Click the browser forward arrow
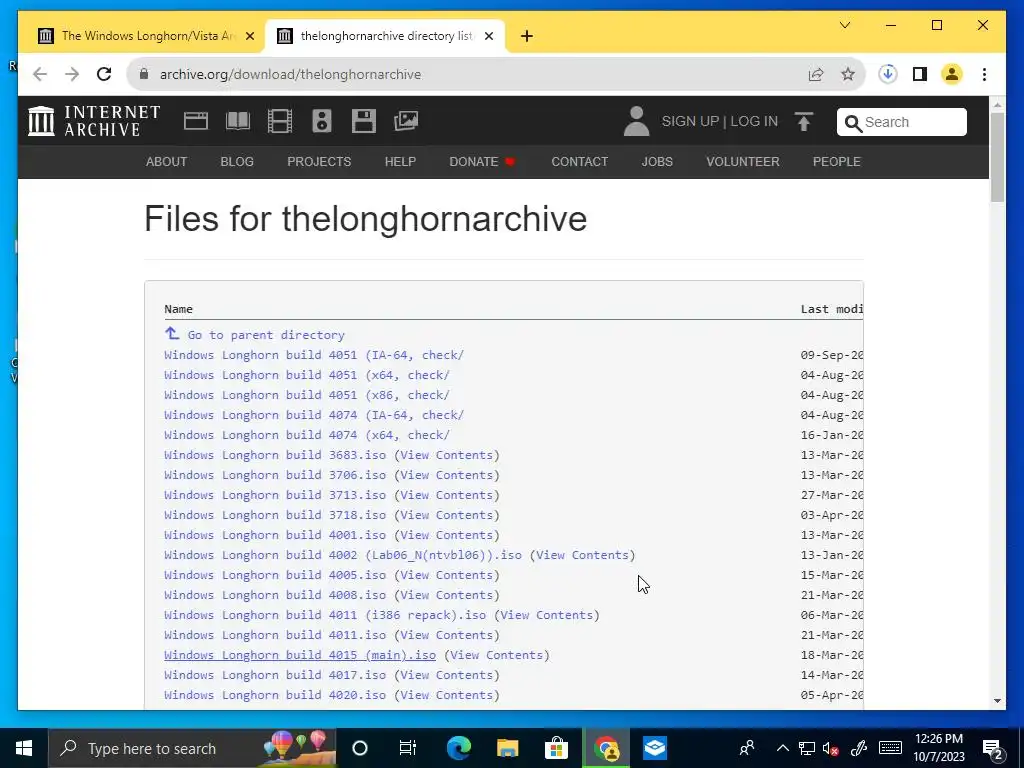The width and height of the screenshot is (1024, 768). 72,74
